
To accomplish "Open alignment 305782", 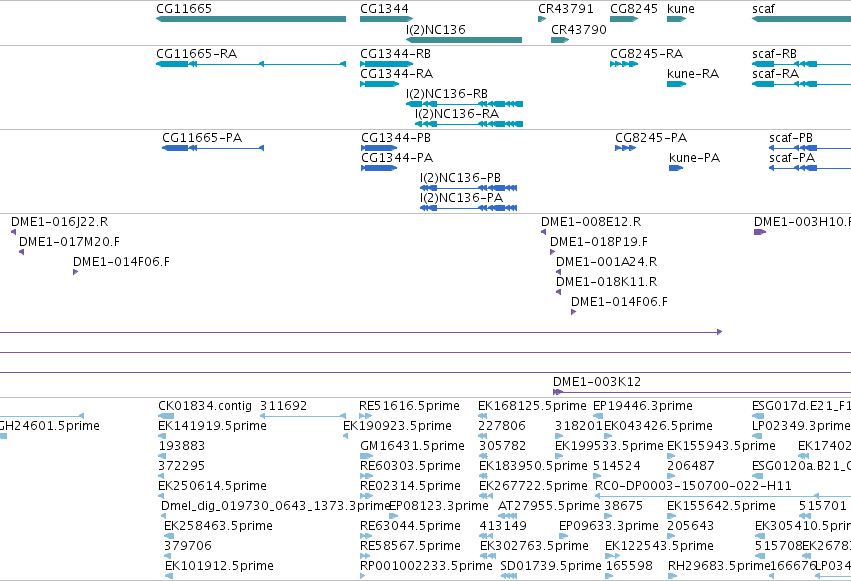I will coord(503,446).
